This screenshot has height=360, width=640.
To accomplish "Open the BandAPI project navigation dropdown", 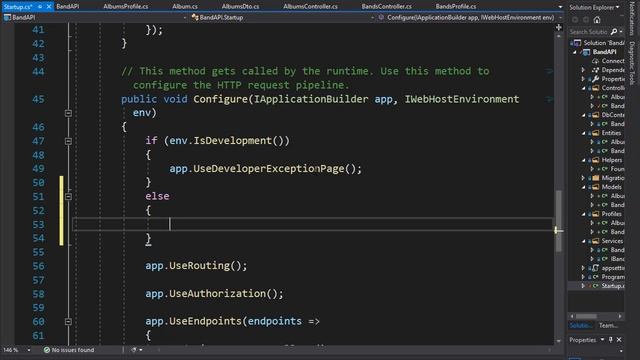I will coord(185,18).
